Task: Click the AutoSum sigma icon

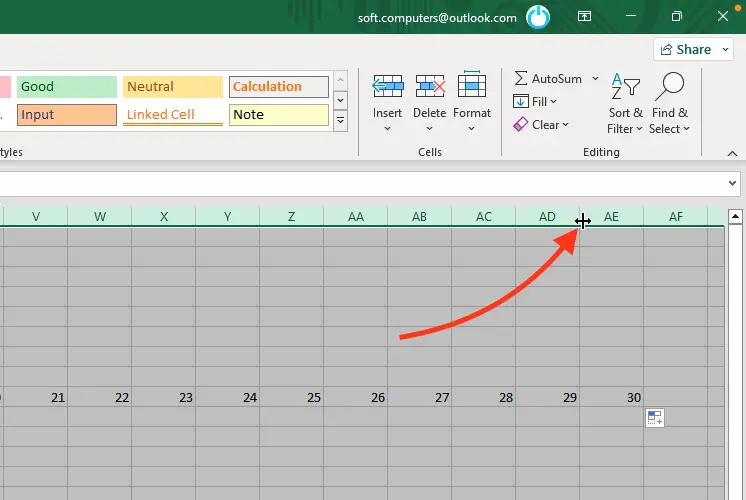Action: (521, 78)
